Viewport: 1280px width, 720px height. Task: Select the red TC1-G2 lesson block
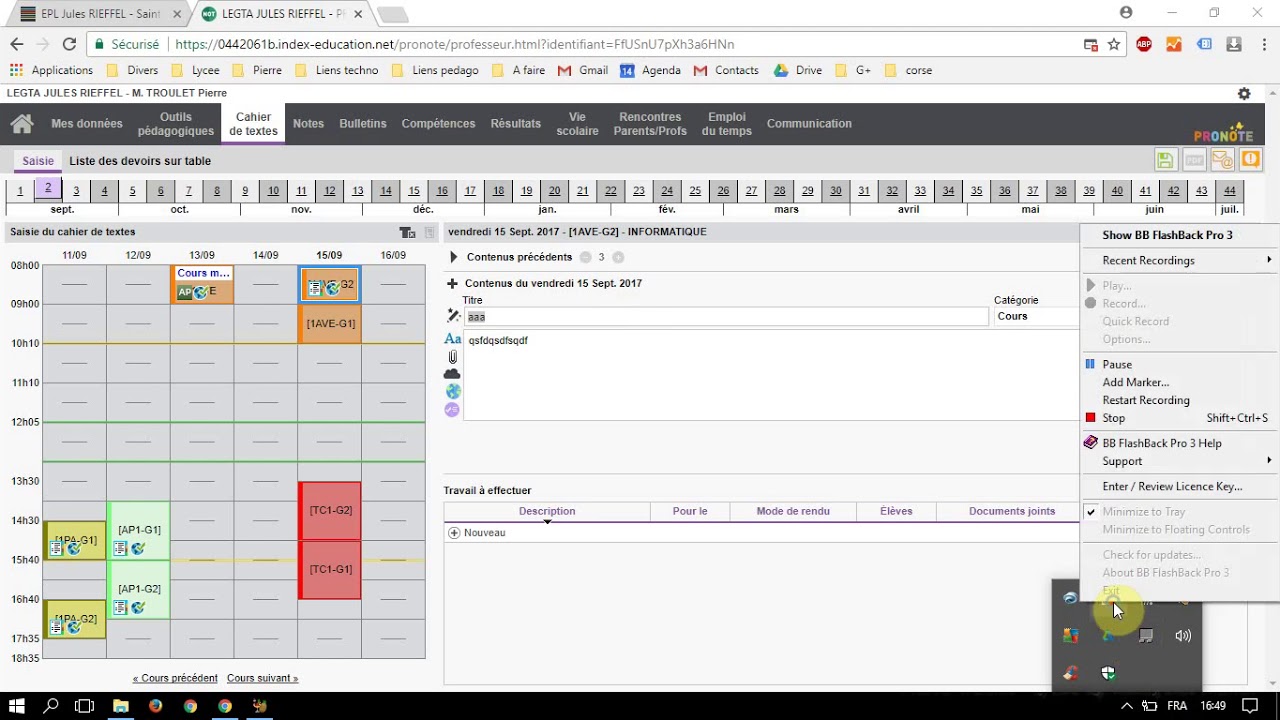330,511
